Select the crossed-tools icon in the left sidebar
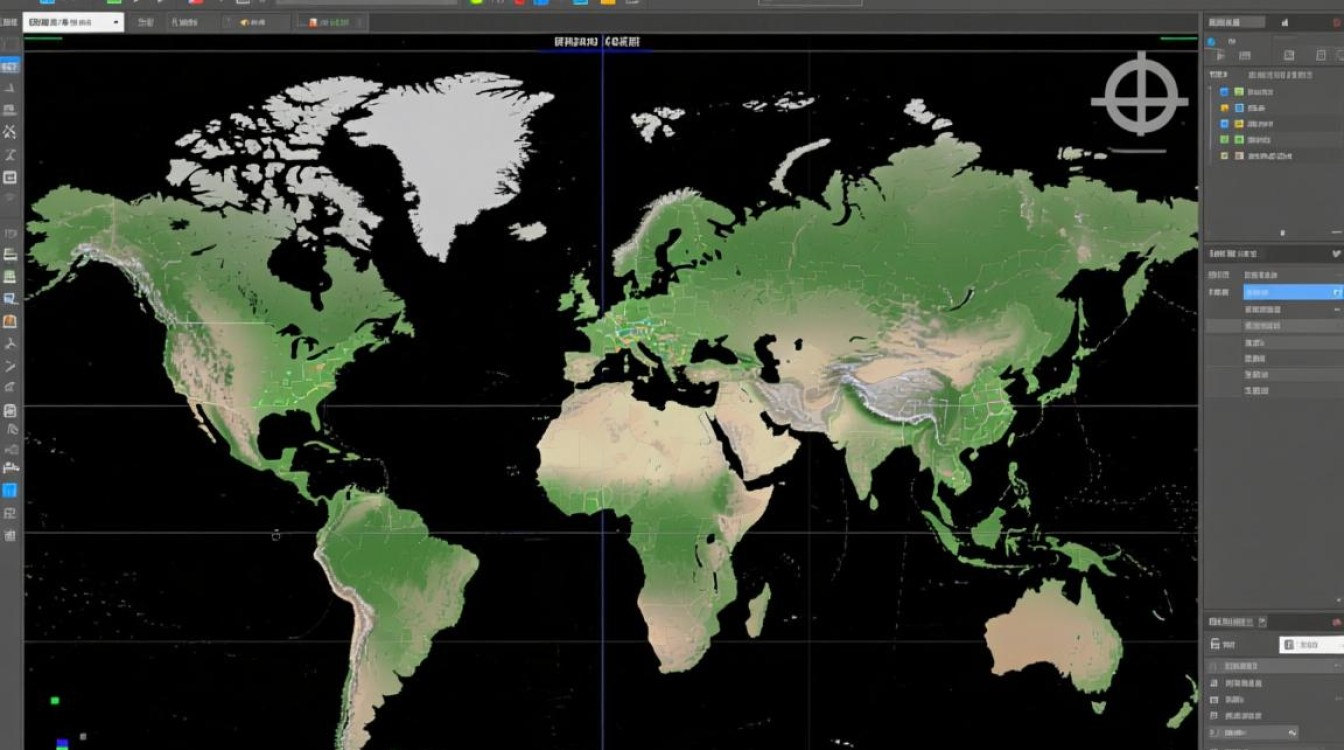The width and height of the screenshot is (1344, 750). tap(9, 131)
